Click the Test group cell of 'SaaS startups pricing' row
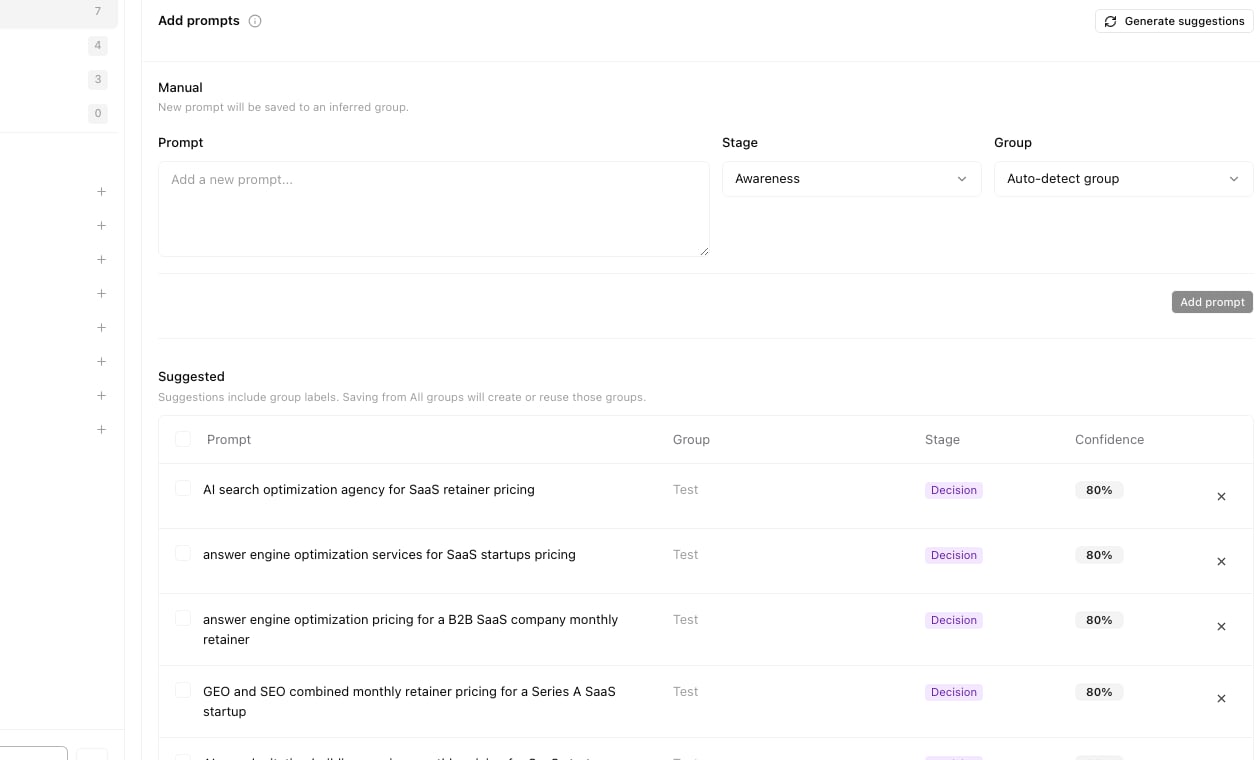1260x760 pixels. tap(685, 554)
